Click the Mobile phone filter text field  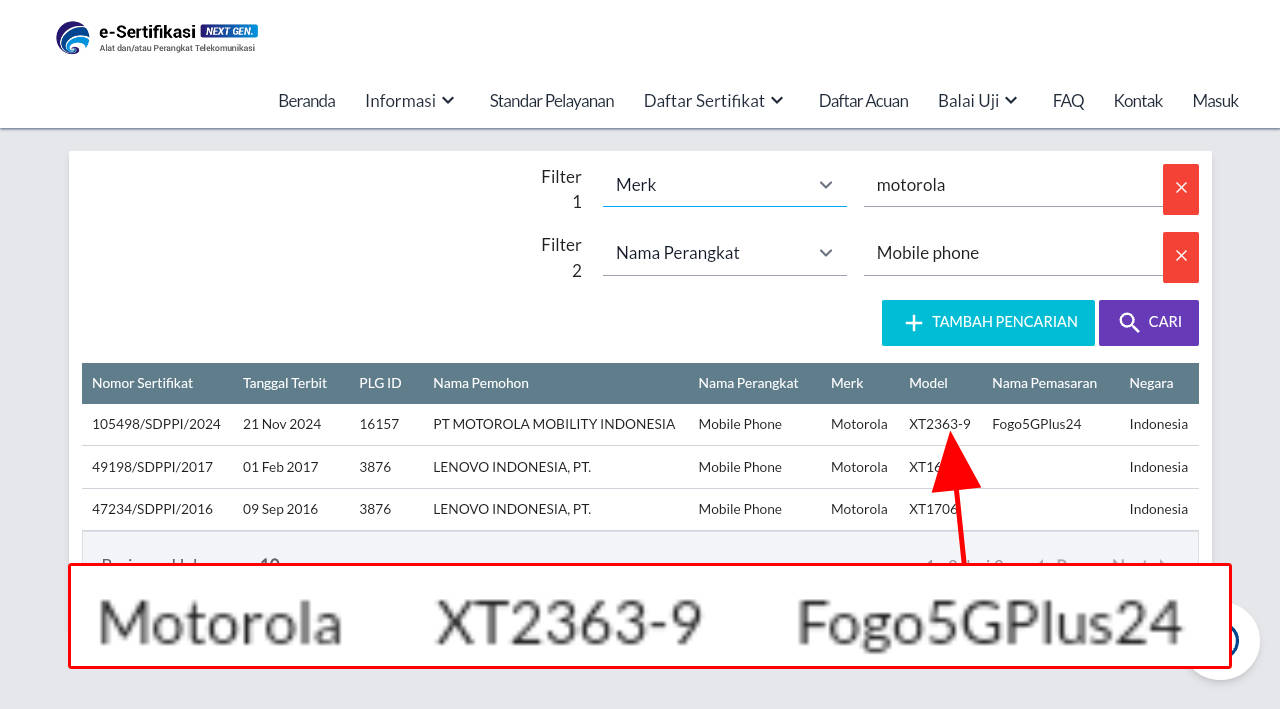click(1013, 253)
